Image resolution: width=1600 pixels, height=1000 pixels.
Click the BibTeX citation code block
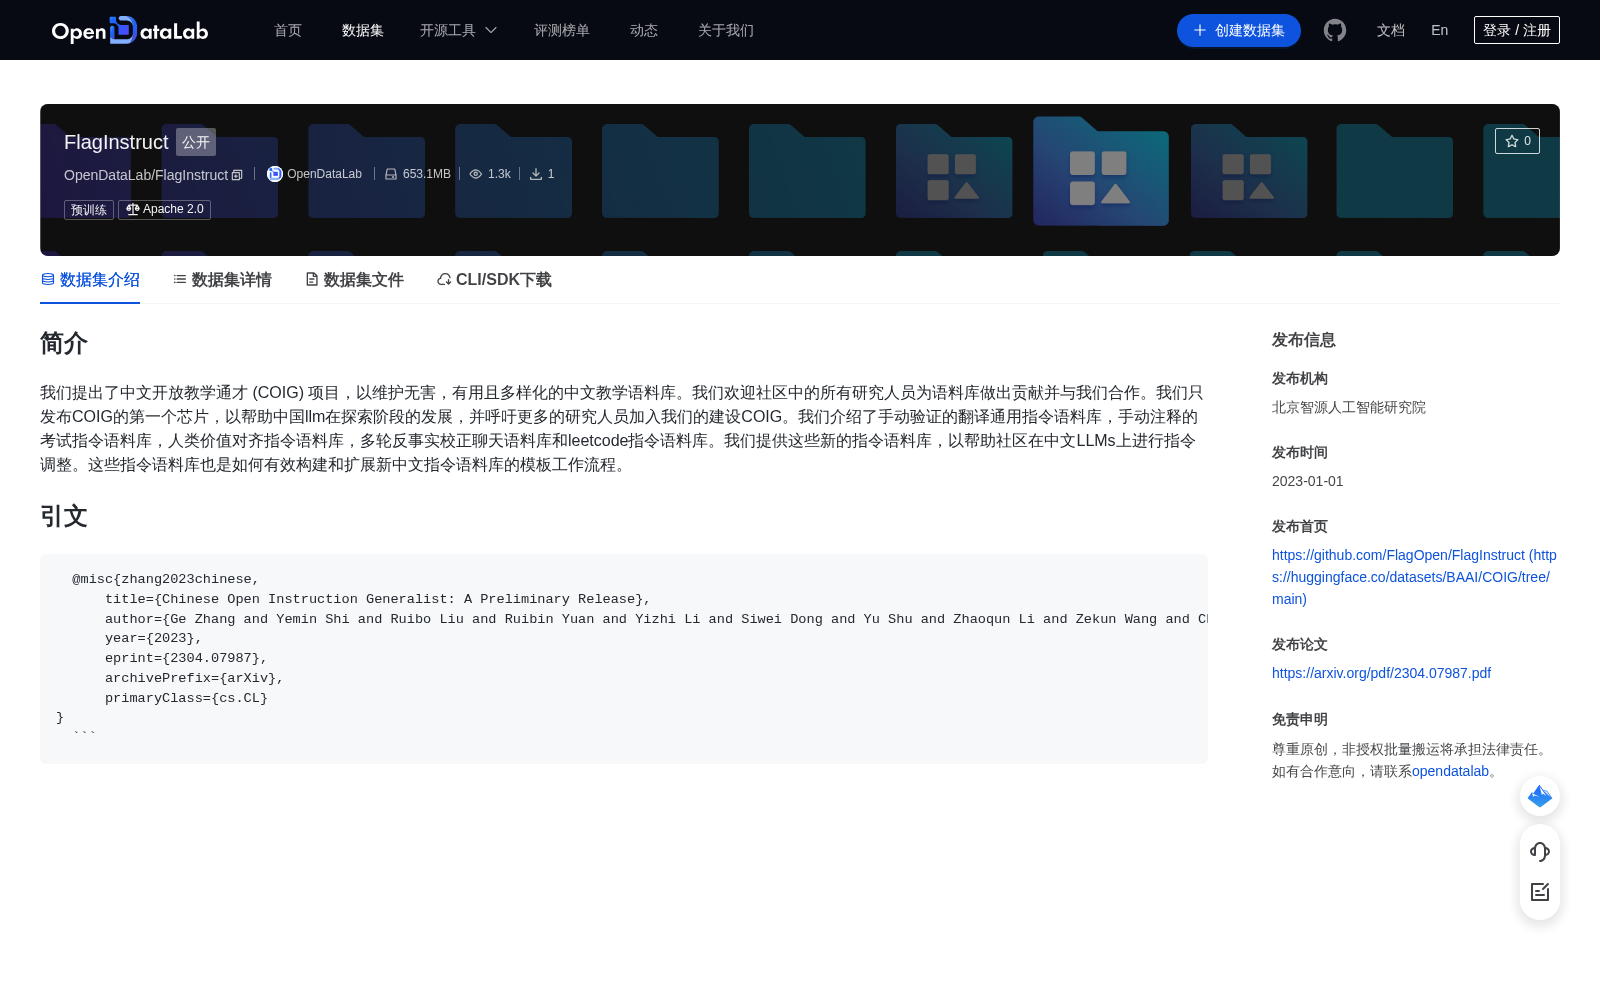[624, 659]
